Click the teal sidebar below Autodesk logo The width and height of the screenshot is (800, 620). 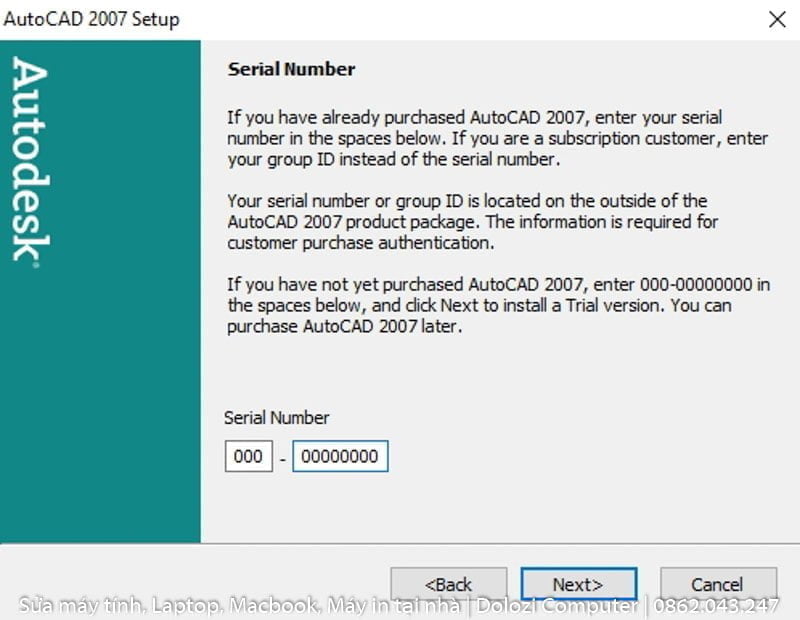[100, 420]
